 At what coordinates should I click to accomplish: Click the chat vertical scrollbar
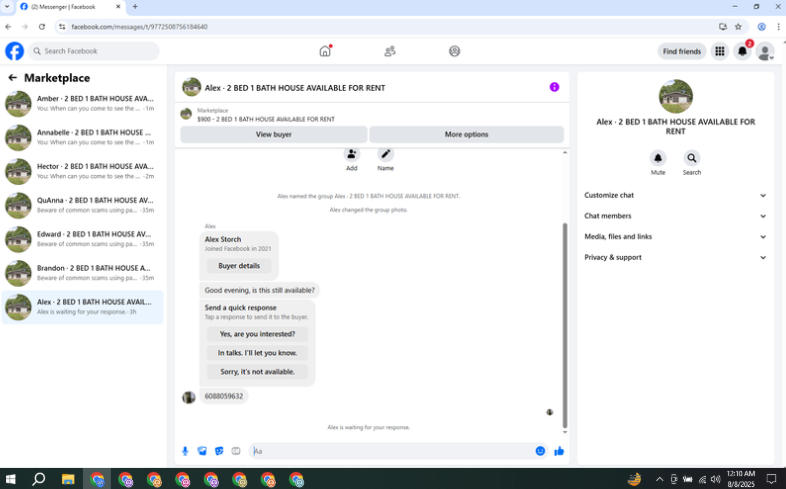point(565,325)
